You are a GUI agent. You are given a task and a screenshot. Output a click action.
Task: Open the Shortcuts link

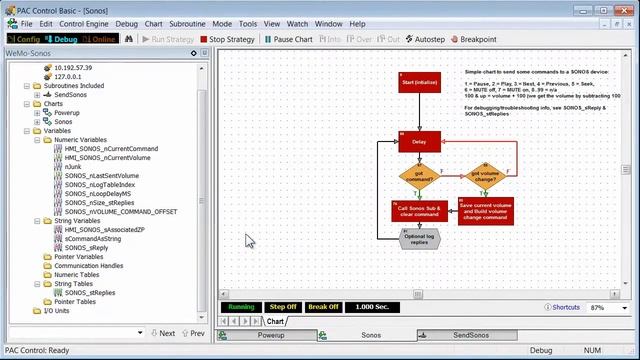click(562, 307)
